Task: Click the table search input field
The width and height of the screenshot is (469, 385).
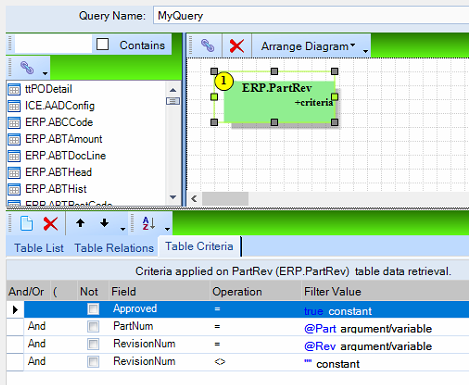Action: click(x=53, y=44)
